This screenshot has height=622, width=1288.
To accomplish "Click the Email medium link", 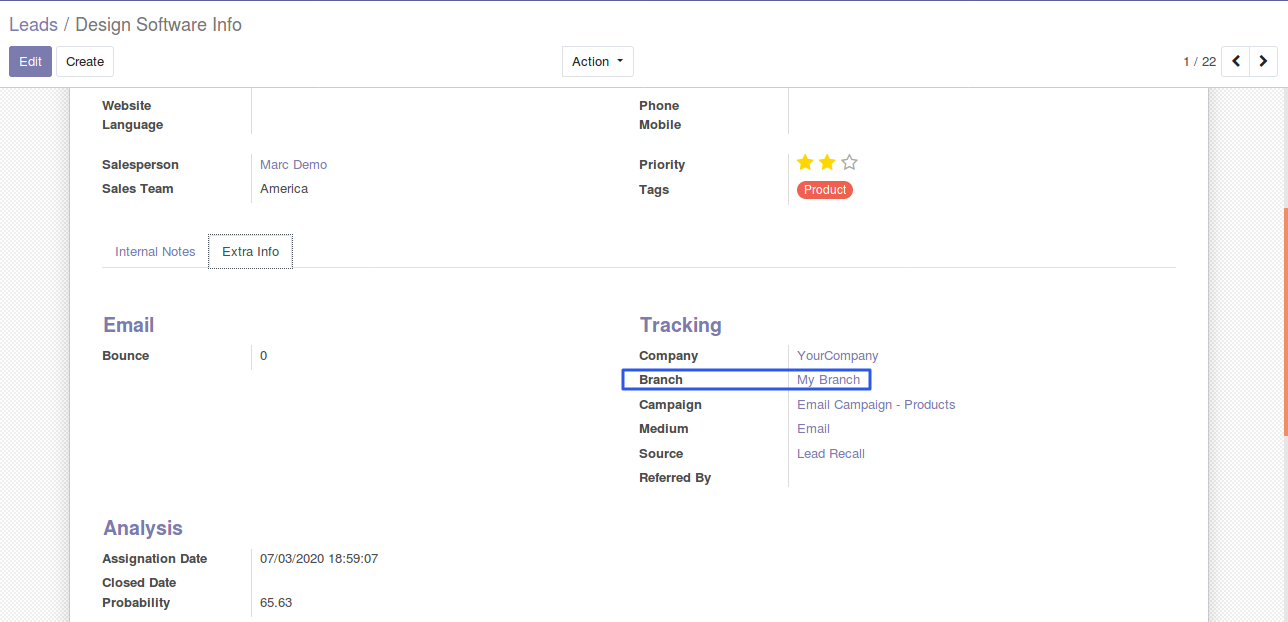I will tap(813, 429).
